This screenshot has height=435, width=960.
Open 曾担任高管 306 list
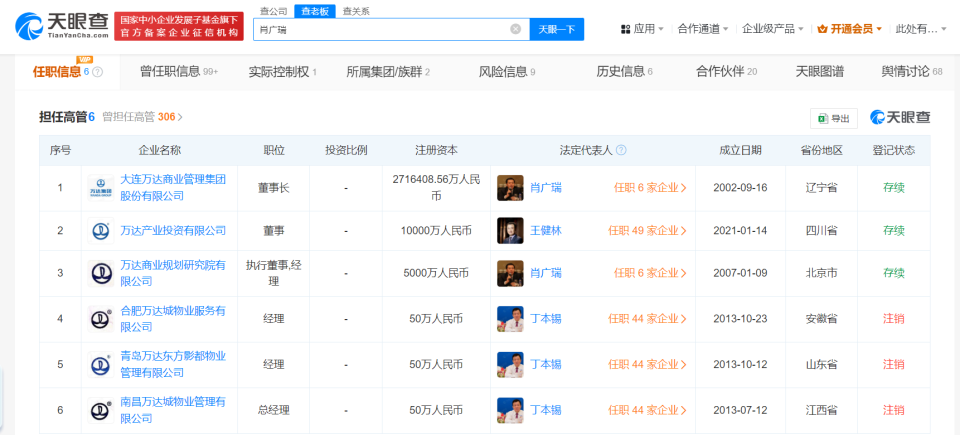coord(143,116)
